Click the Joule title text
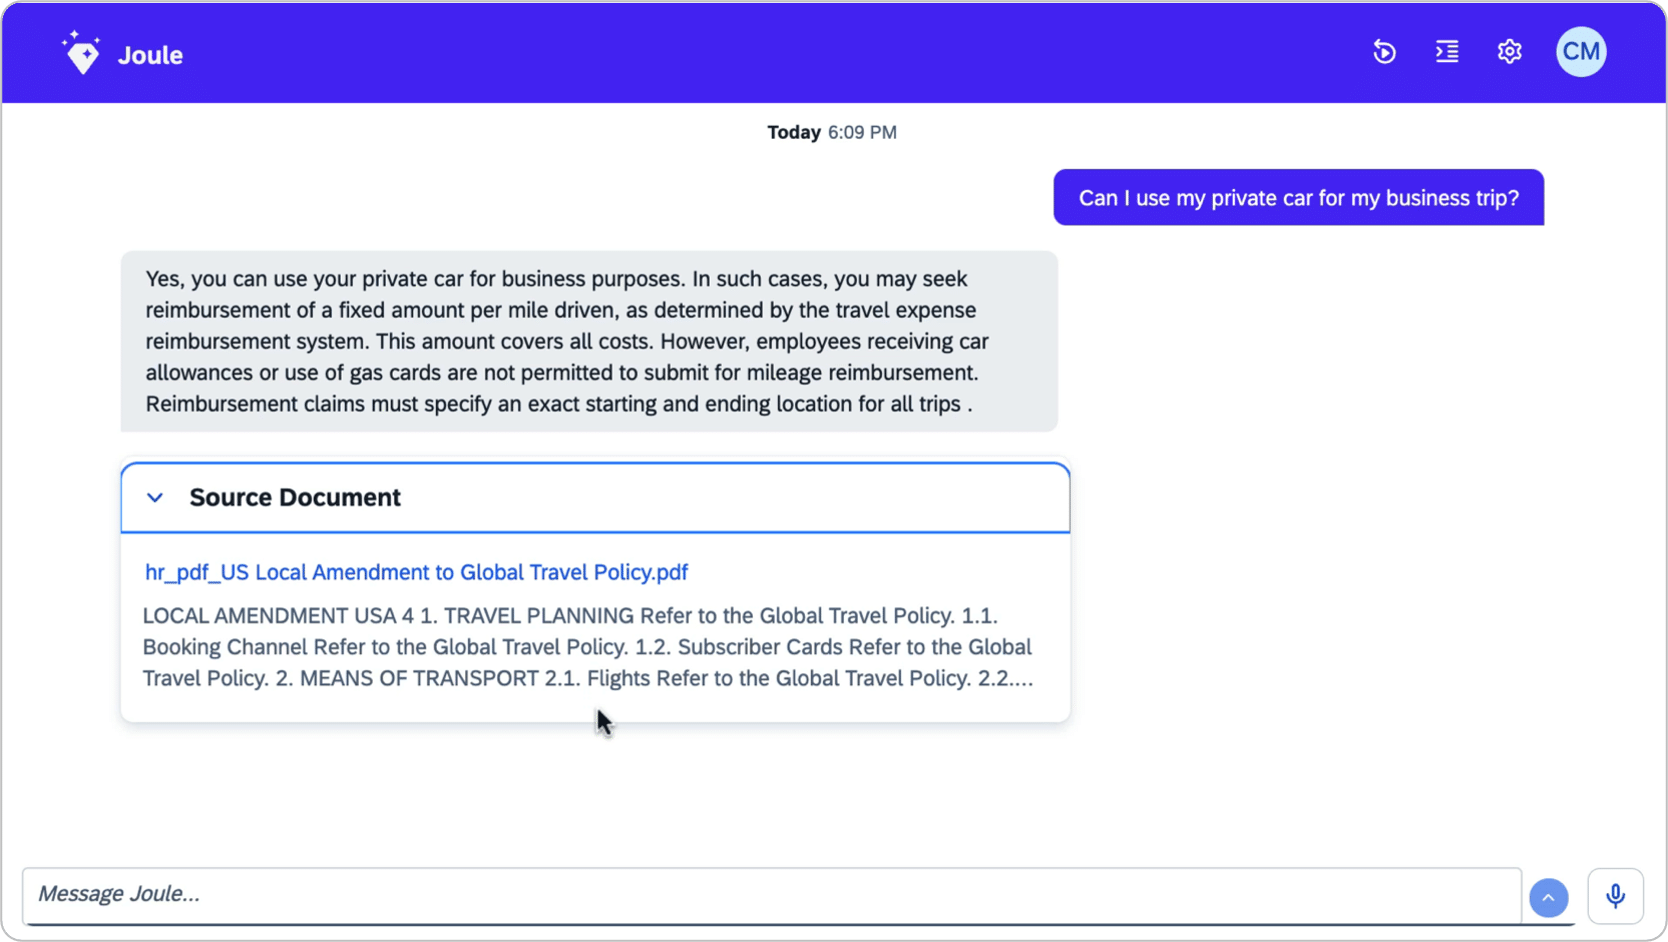This screenshot has height=942, width=1668. pos(150,56)
